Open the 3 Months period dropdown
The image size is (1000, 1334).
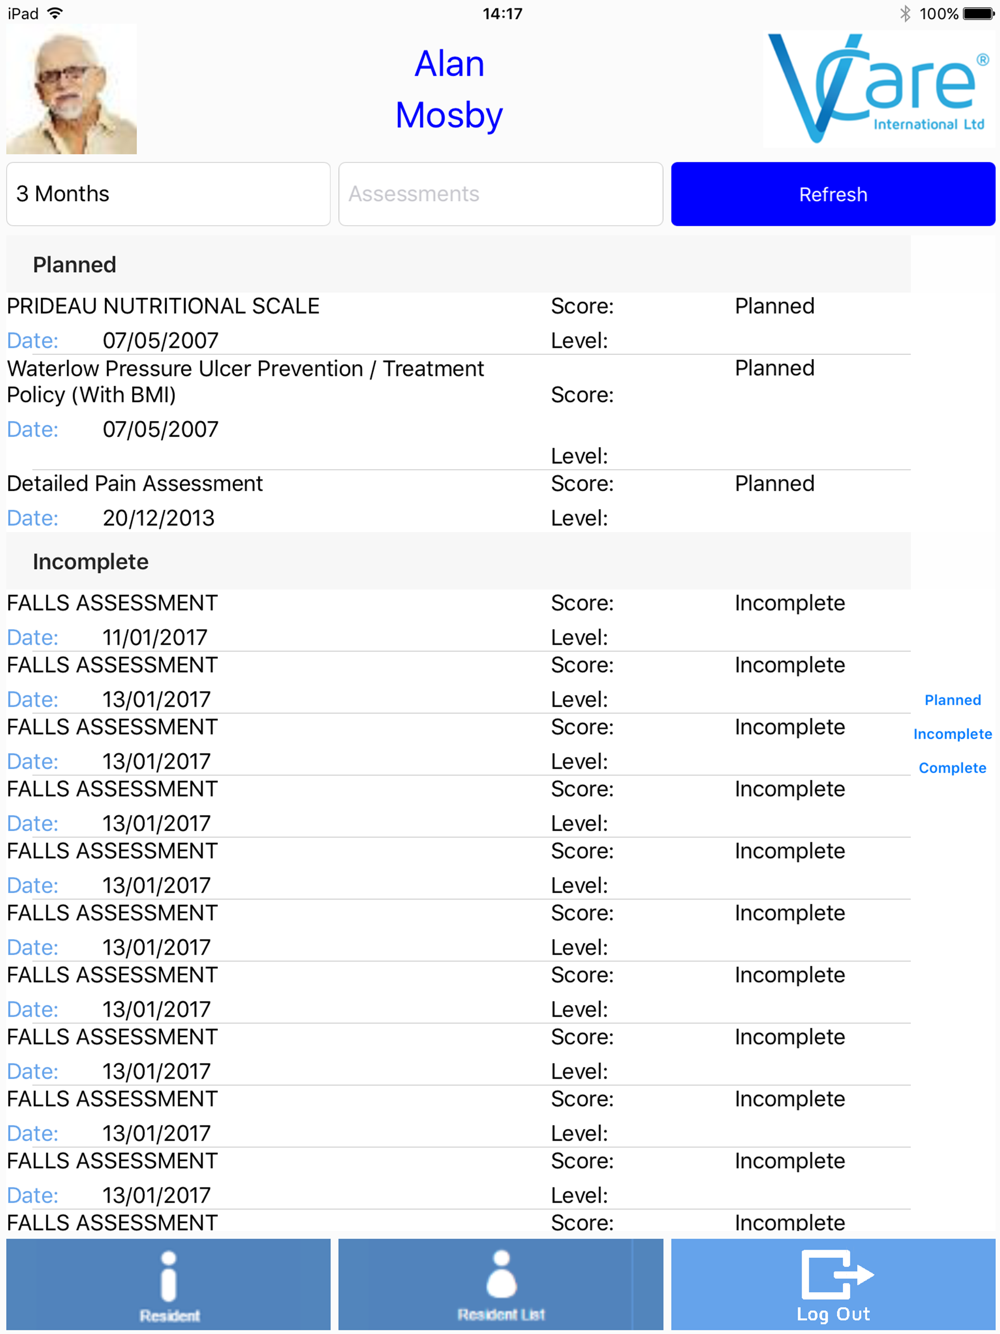click(168, 194)
